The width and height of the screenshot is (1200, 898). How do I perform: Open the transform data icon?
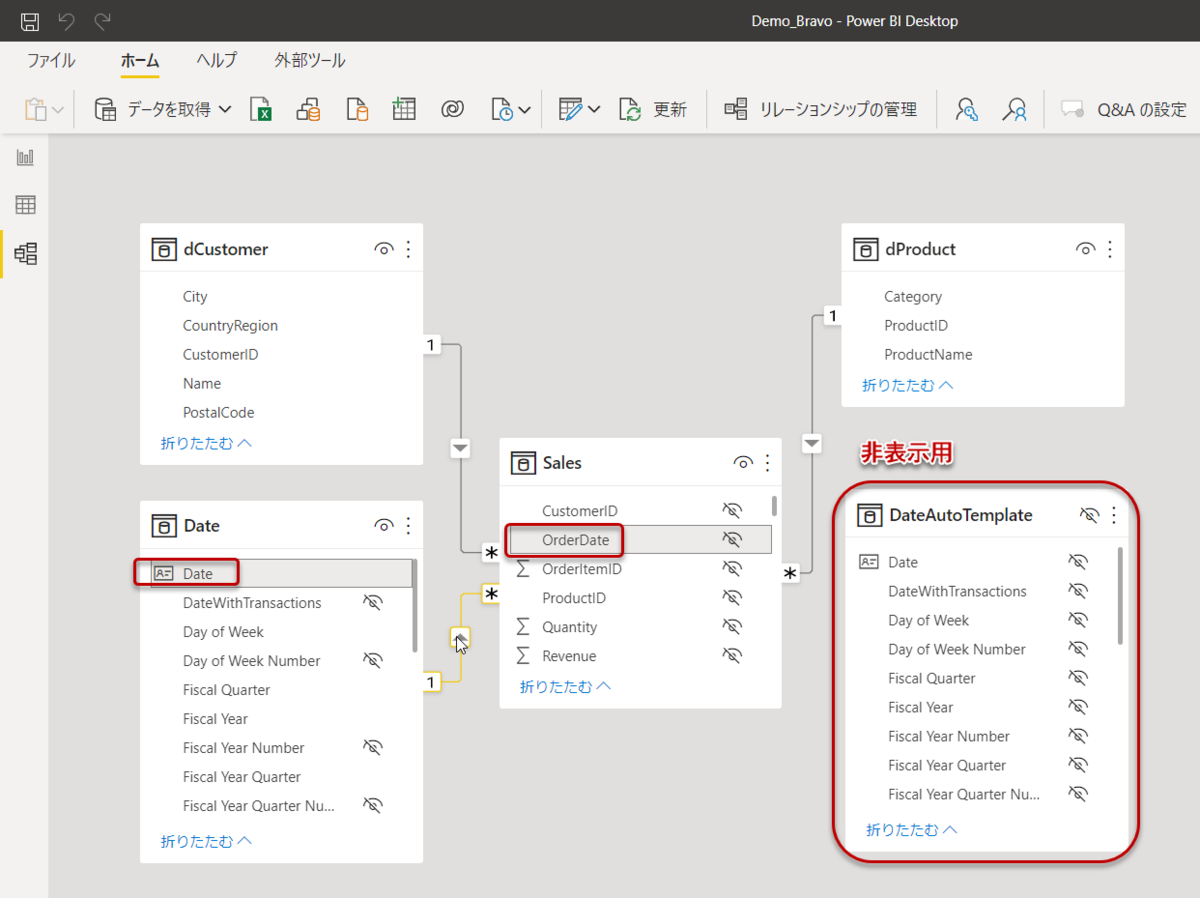click(571, 109)
